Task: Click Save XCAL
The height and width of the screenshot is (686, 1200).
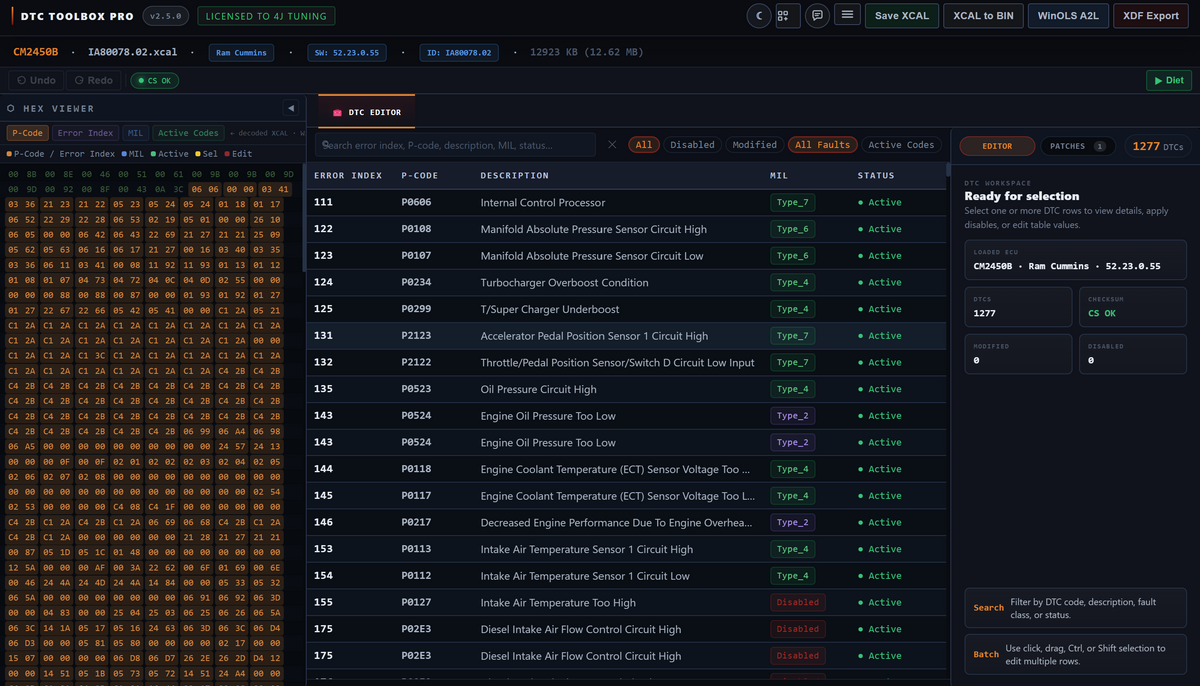Action: coord(901,15)
